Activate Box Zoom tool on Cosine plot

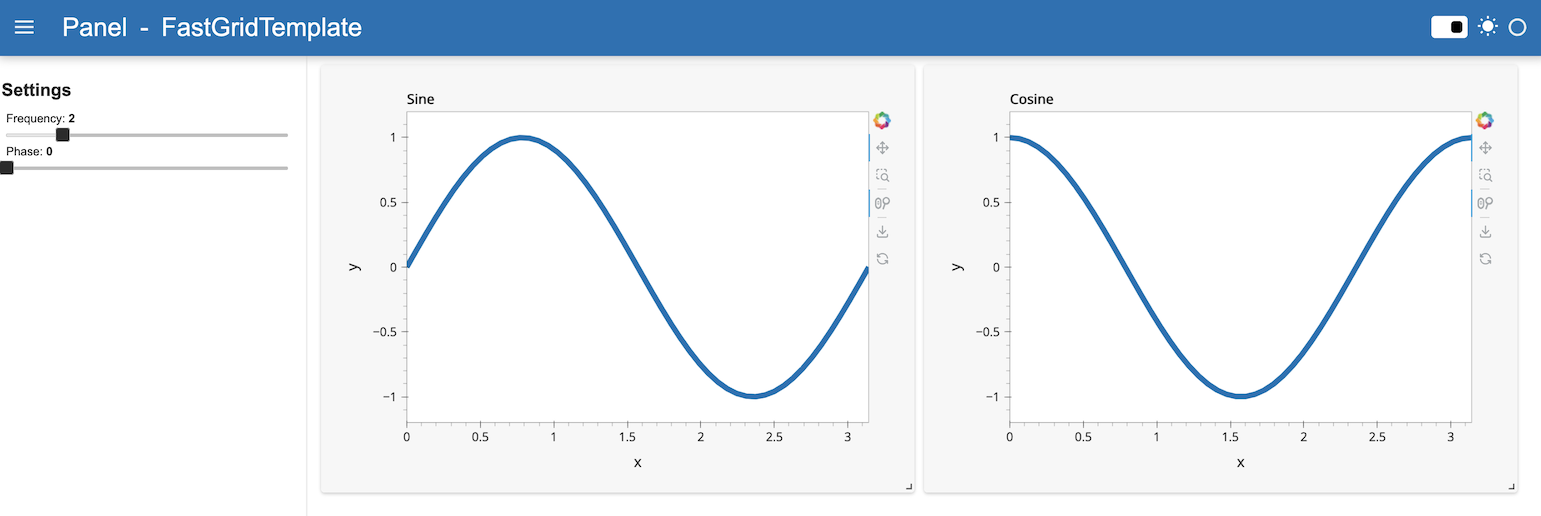pos(1486,175)
